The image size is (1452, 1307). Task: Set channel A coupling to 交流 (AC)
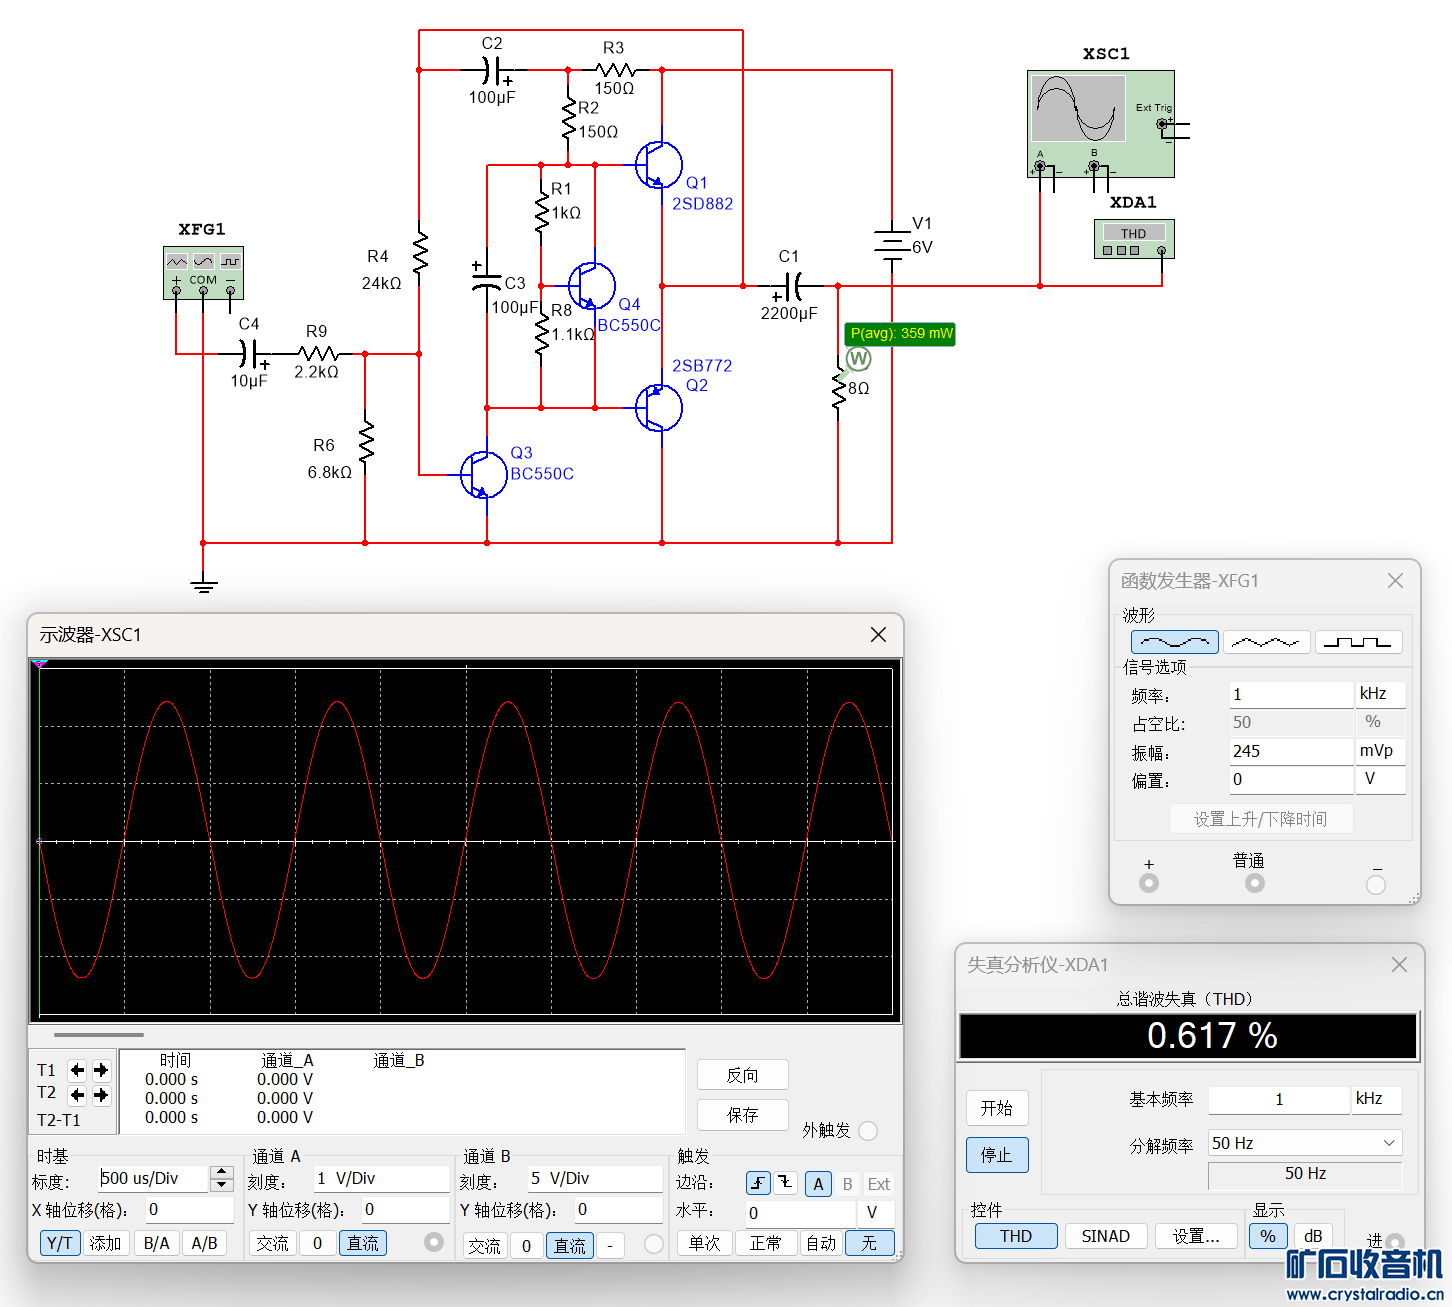[x=272, y=1243]
